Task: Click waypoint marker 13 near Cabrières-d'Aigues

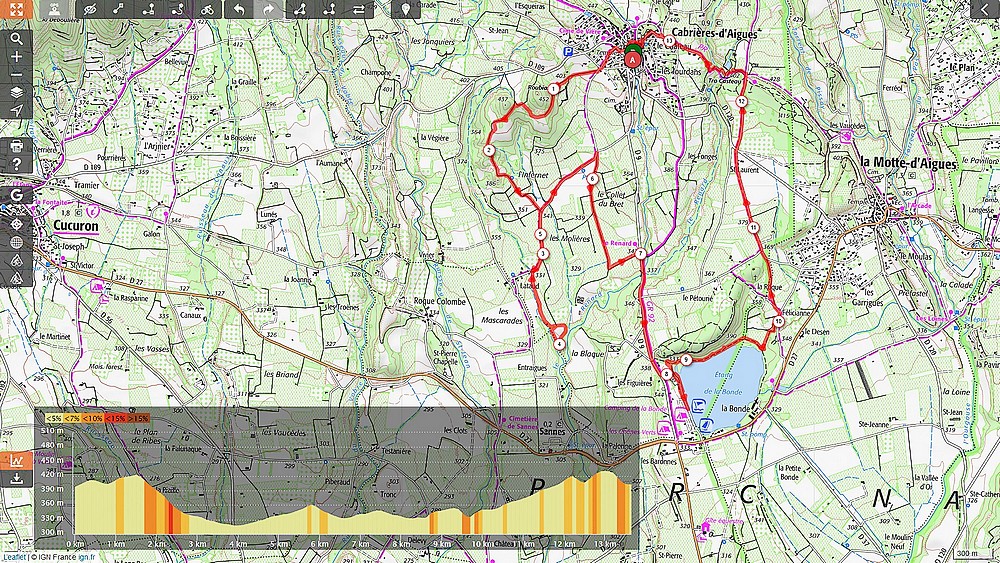Action: click(668, 41)
